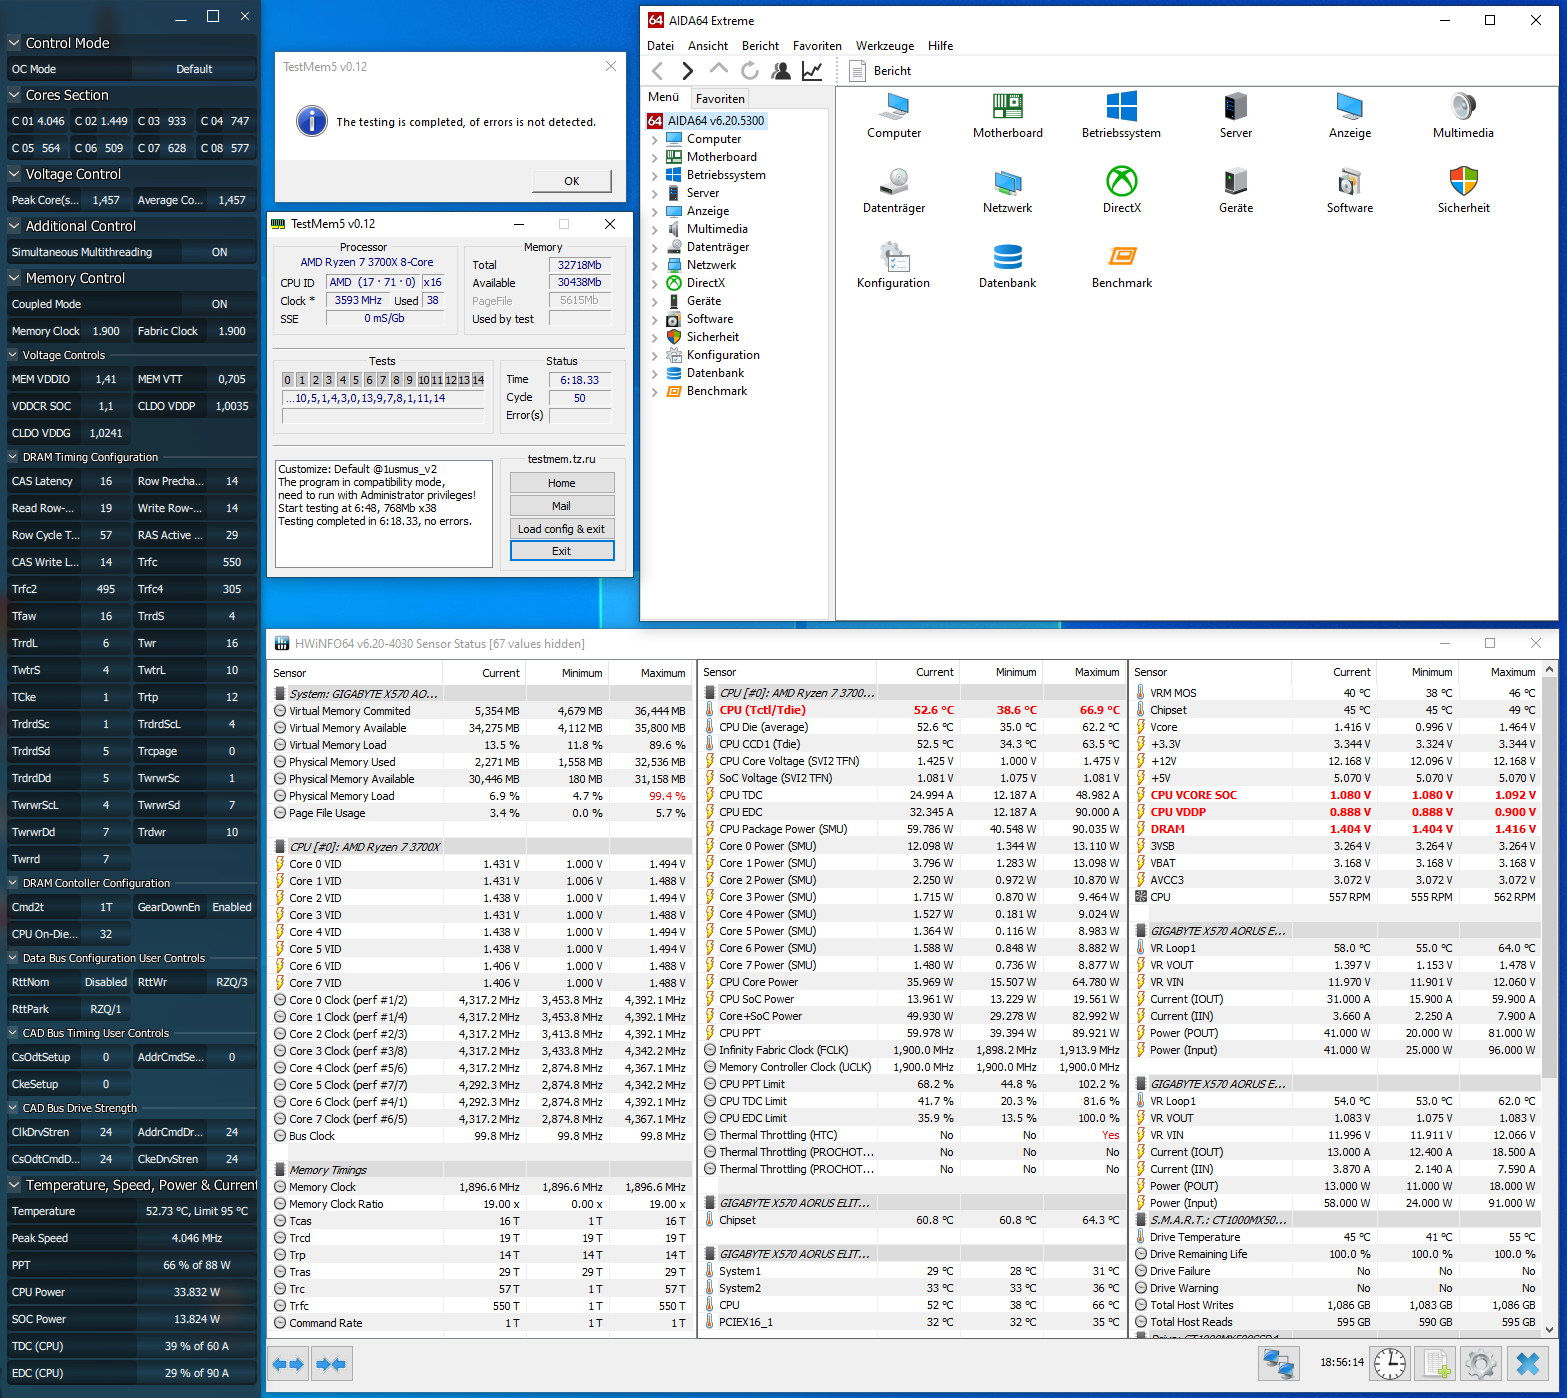
Task: Go back with AIDA64 back arrow
Action: (x=657, y=71)
